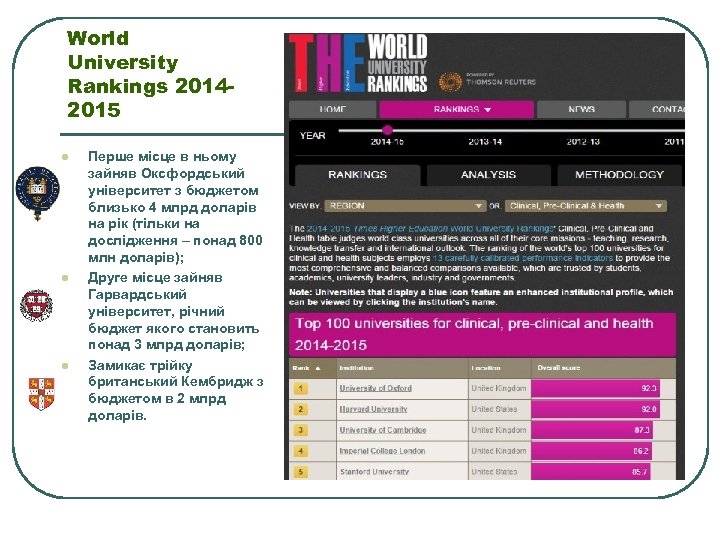
Task: Select the 2014-15 slider handle on year slider
Action: (387, 130)
